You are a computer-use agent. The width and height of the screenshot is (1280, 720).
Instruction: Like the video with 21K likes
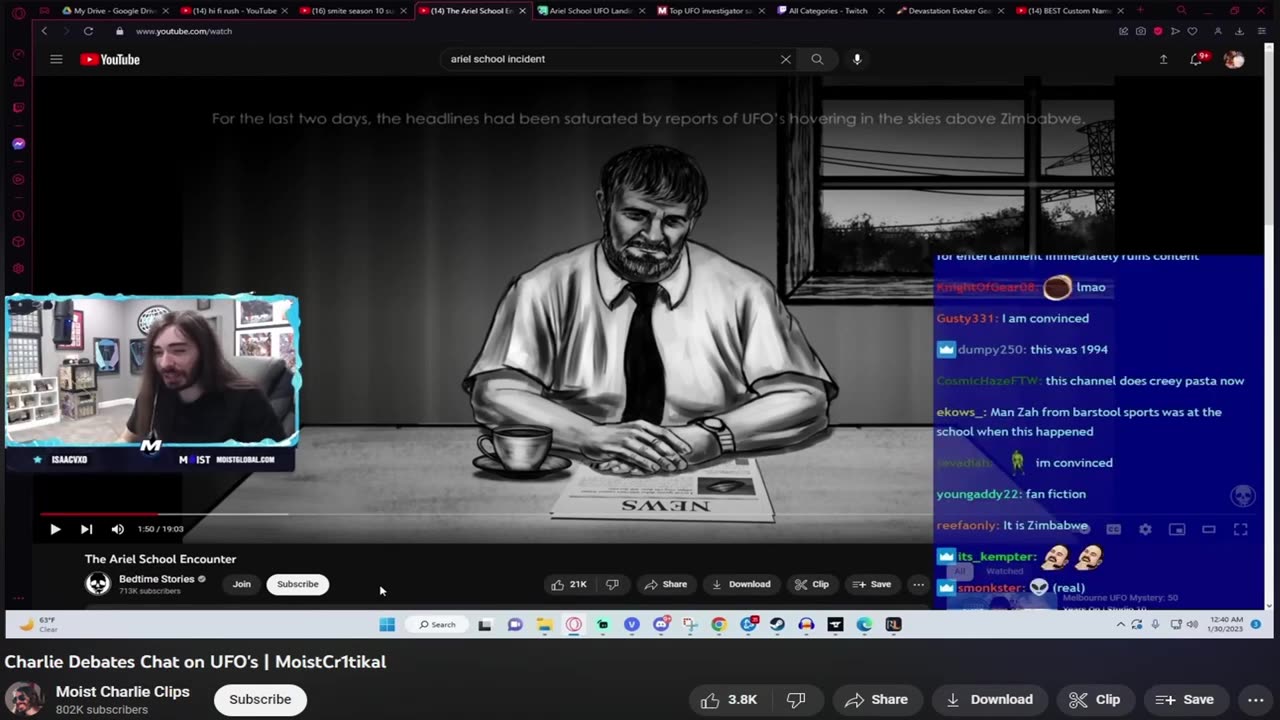pos(569,584)
